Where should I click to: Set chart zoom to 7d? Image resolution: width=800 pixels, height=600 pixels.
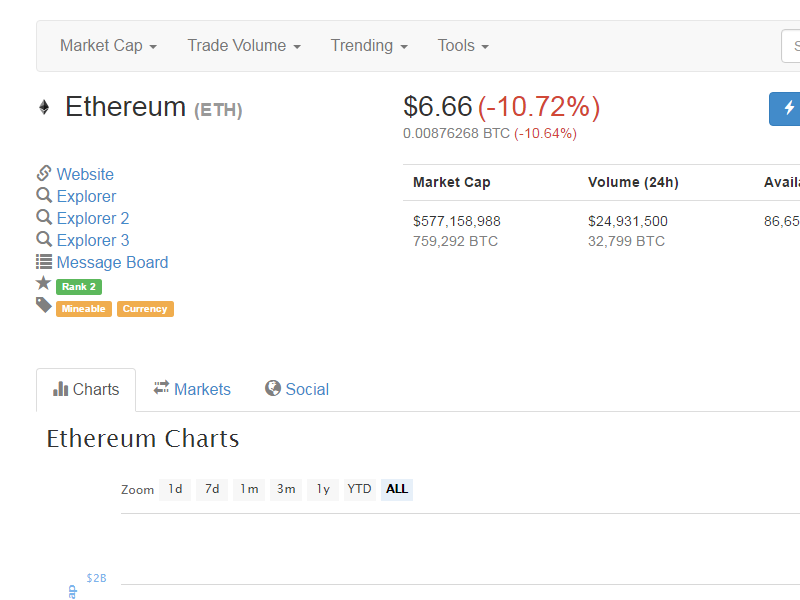(x=212, y=489)
